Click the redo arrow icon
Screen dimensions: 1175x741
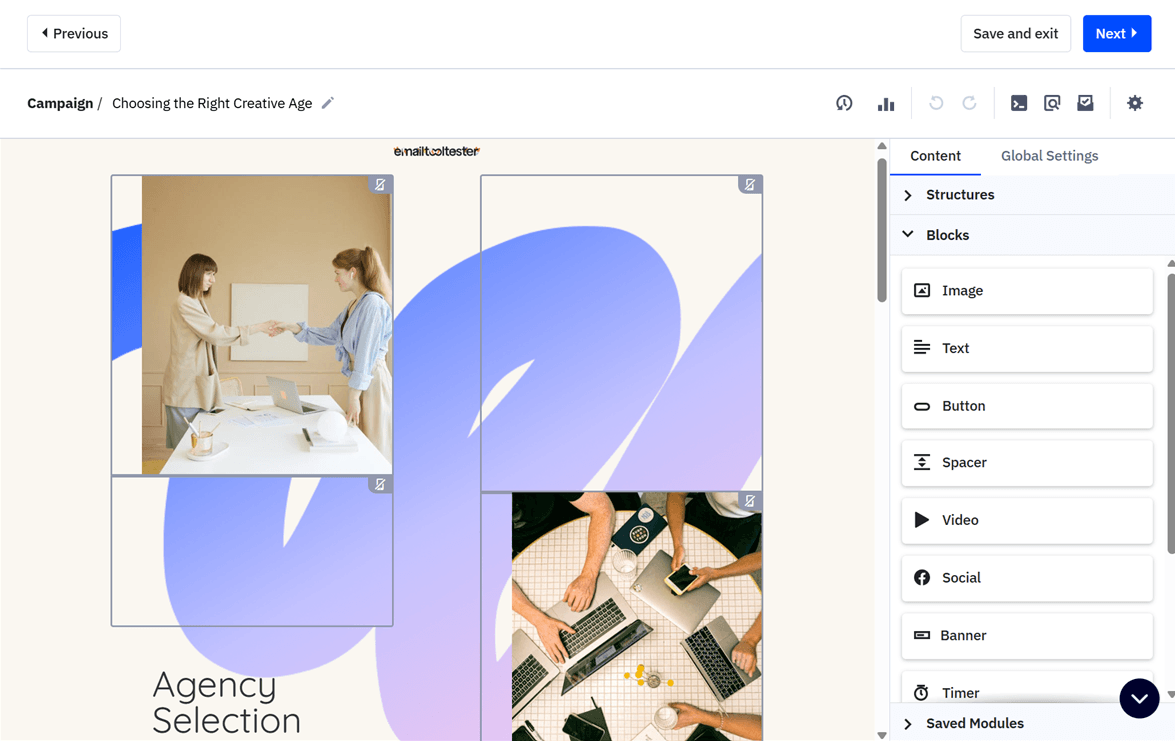969,103
